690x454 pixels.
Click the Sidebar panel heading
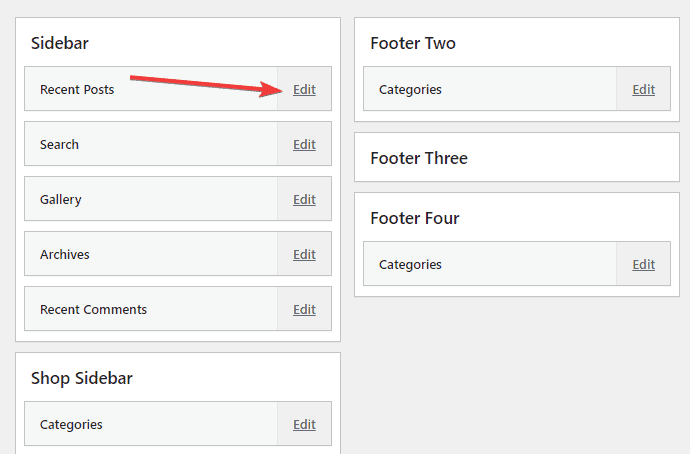(60, 43)
